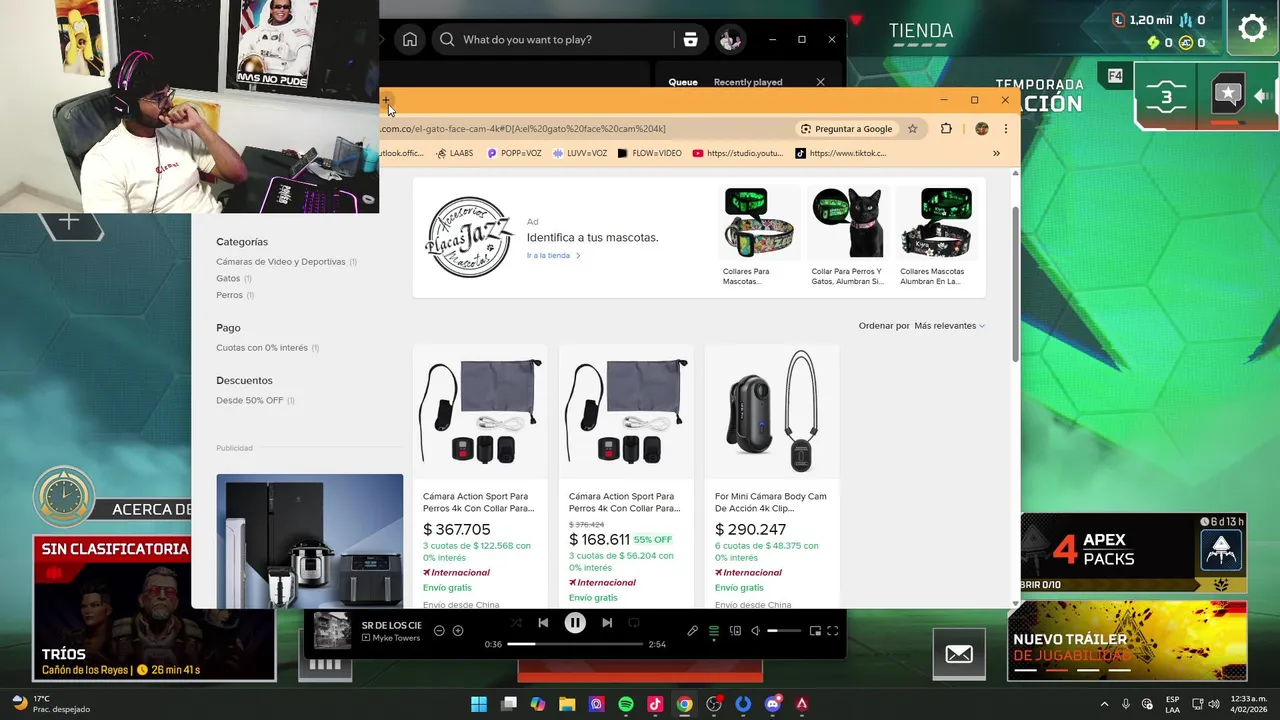Viewport: 1280px width, 720px height.
Task: Click the Placas Jazz ad logo
Action: click(469, 237)
